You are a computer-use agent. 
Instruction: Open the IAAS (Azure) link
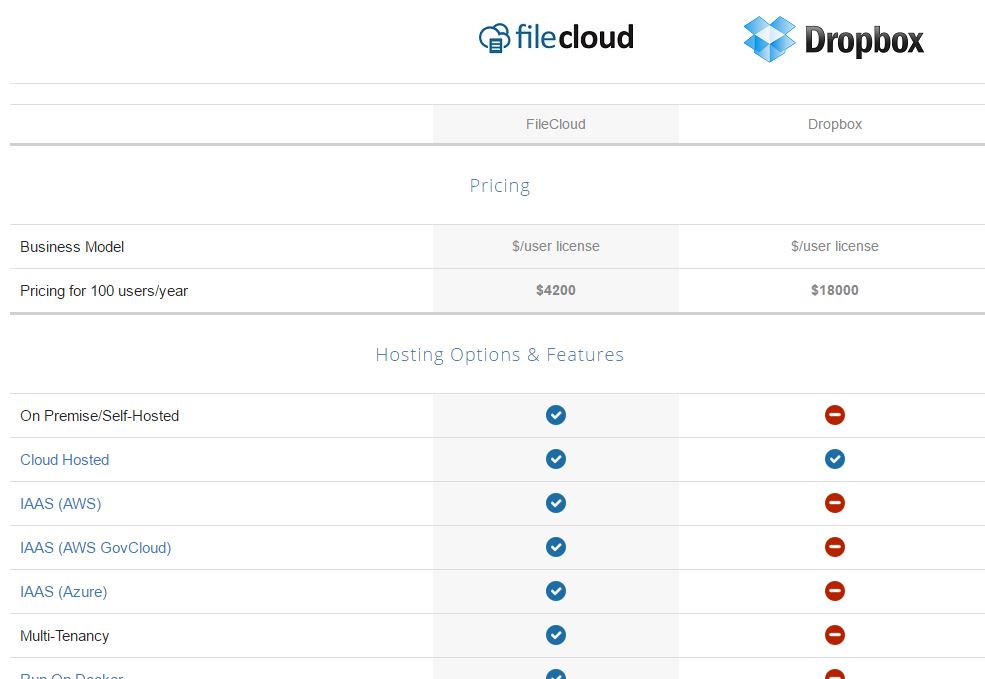(x=63, y=592)
